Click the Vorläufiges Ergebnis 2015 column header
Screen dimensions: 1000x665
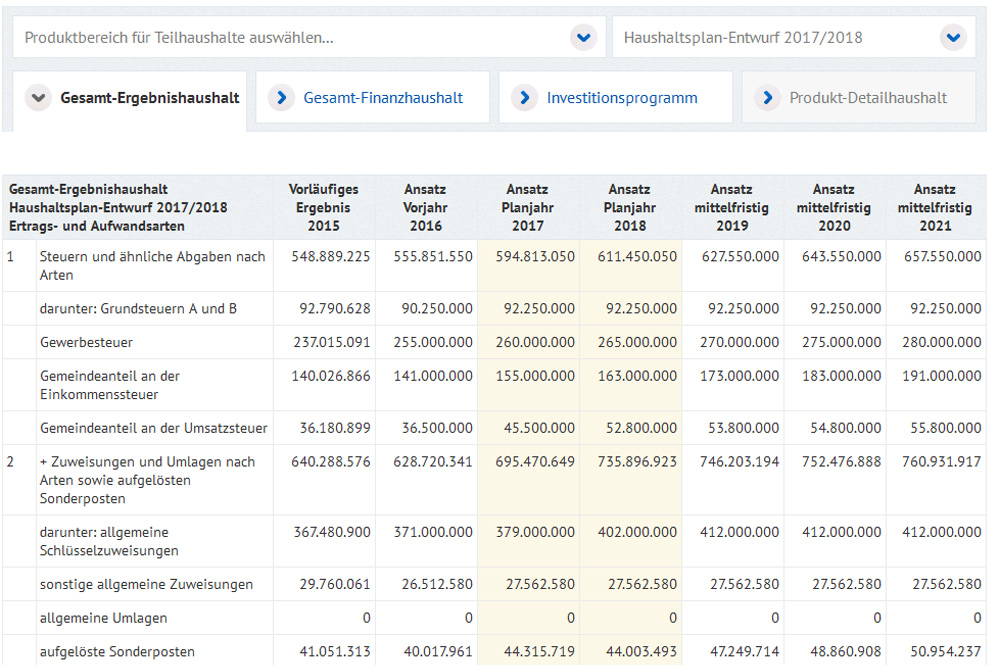324,207
